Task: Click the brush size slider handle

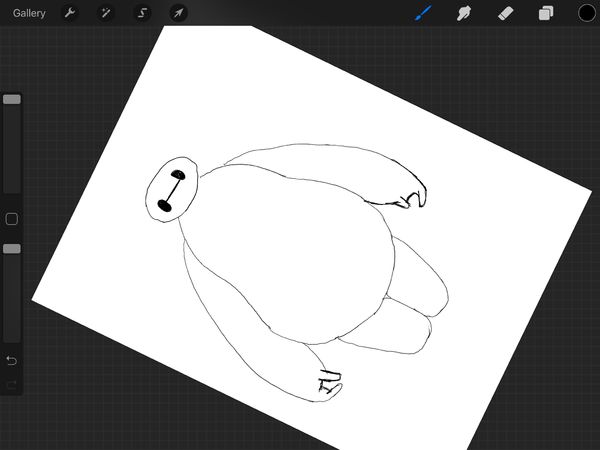Action: click(x=12, y=100)
